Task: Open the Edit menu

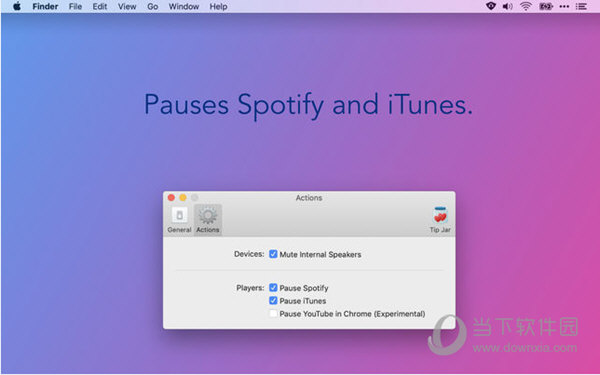Action: point(100,7)
